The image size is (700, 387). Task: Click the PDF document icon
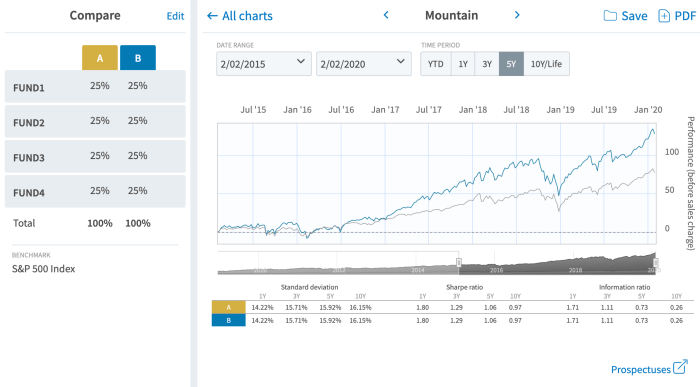664,16
